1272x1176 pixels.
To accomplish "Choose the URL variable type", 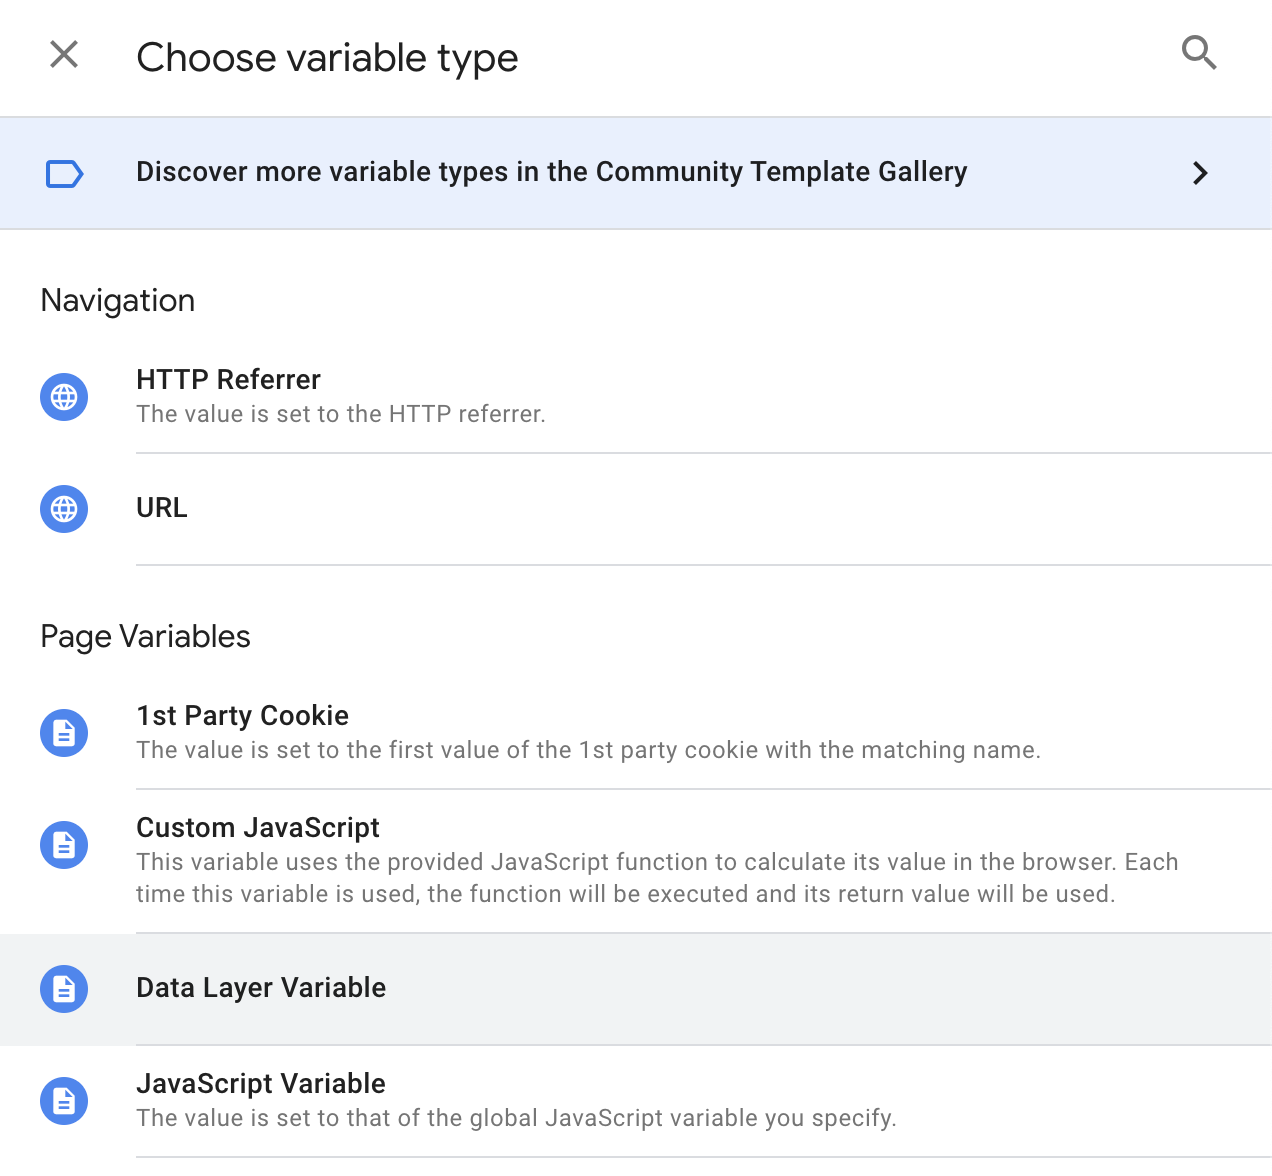I will point(162,508).
